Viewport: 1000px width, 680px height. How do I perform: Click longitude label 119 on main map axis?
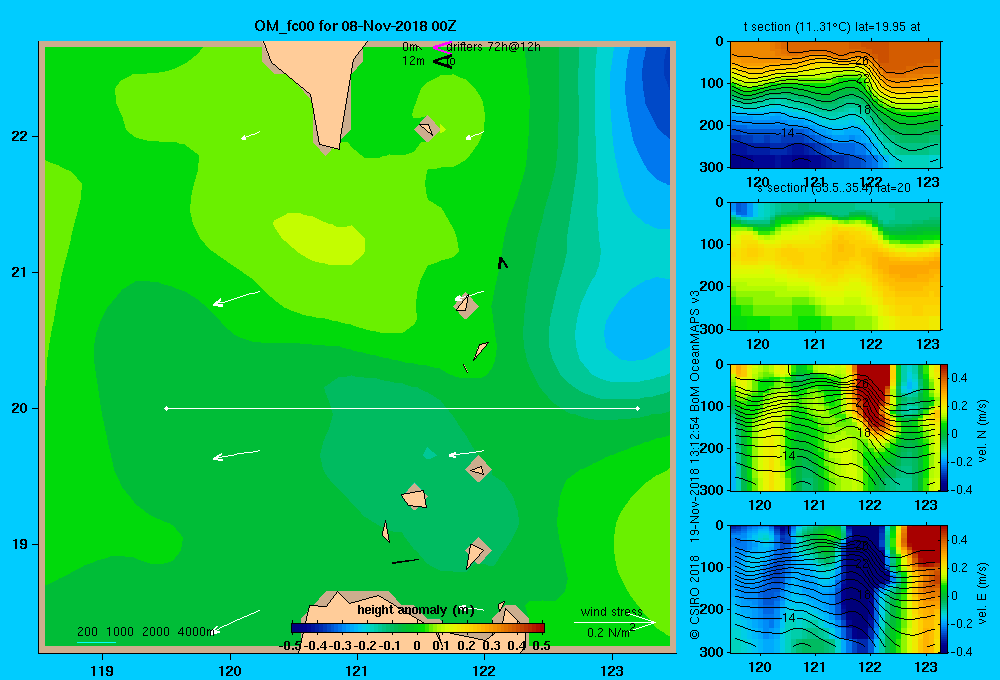pos(102,670)
